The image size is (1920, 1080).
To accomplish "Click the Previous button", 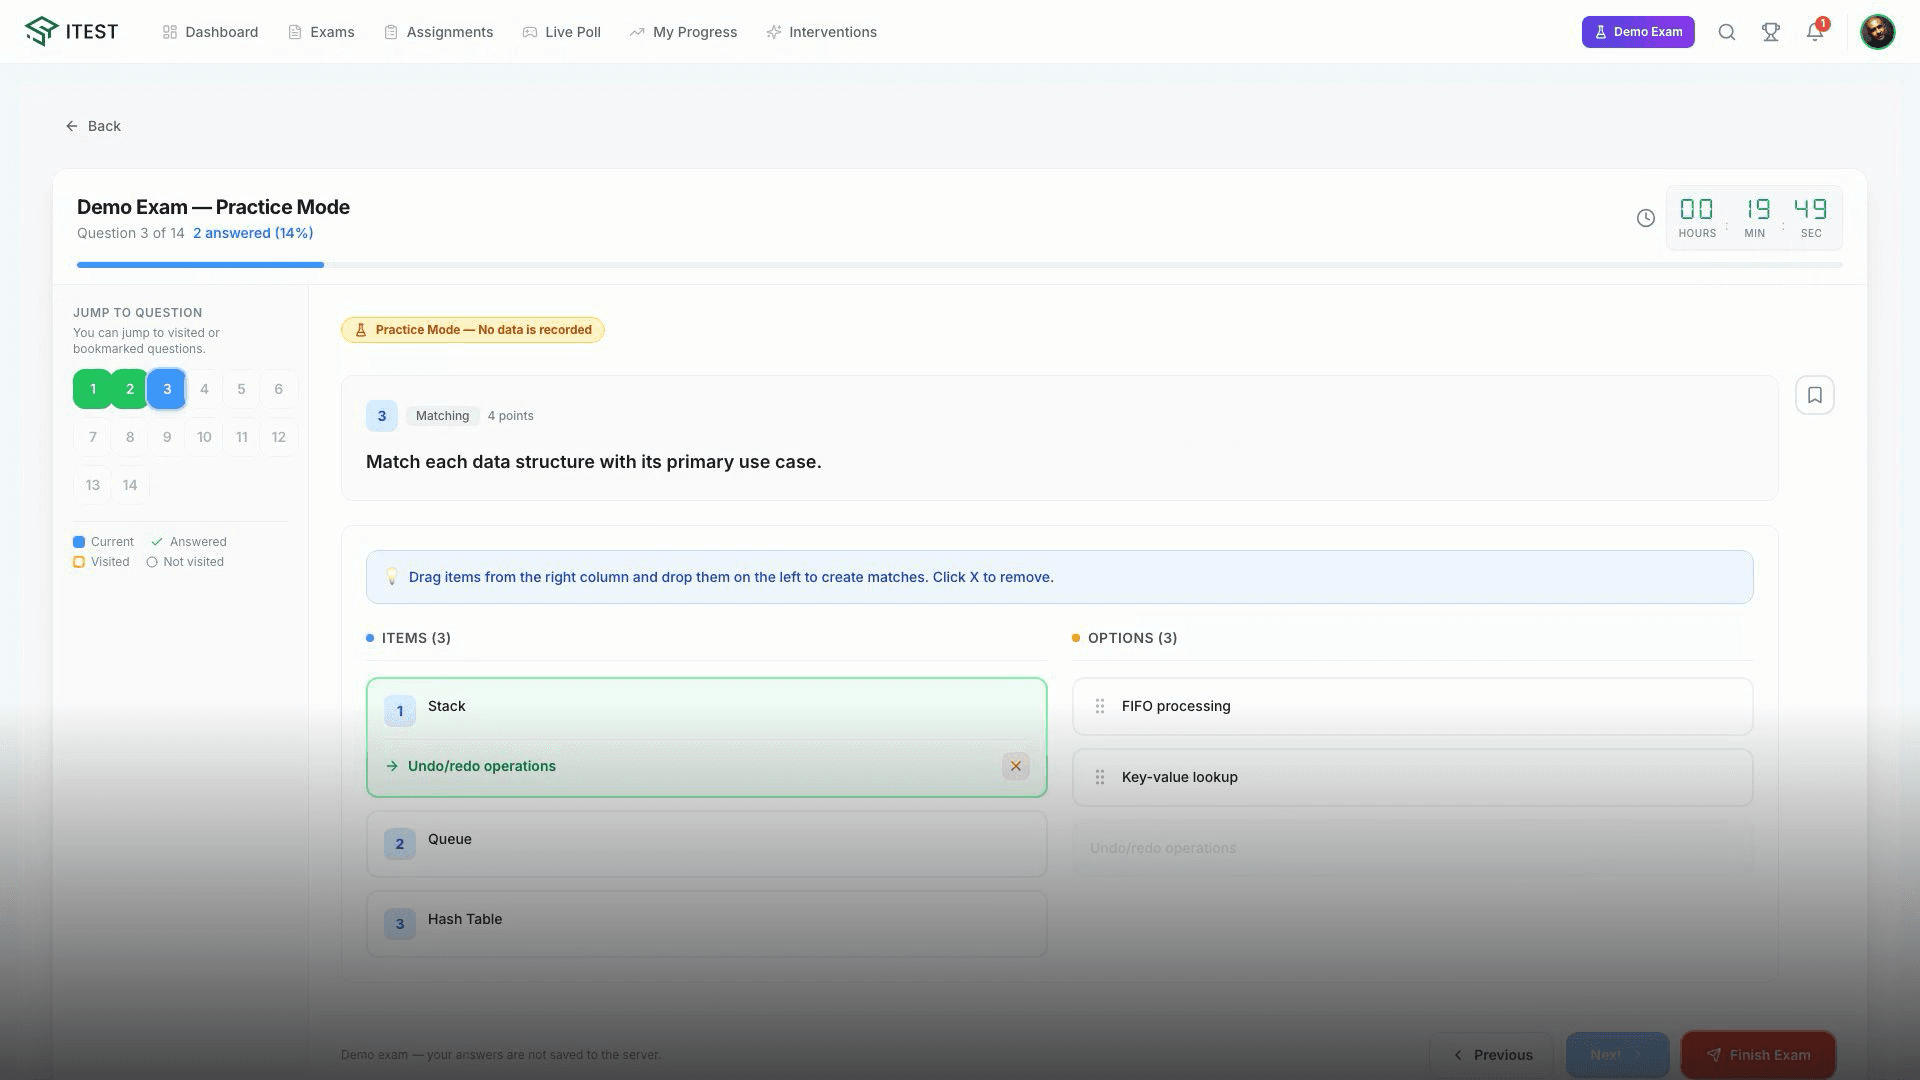I will click(x=1492, y=1055).
